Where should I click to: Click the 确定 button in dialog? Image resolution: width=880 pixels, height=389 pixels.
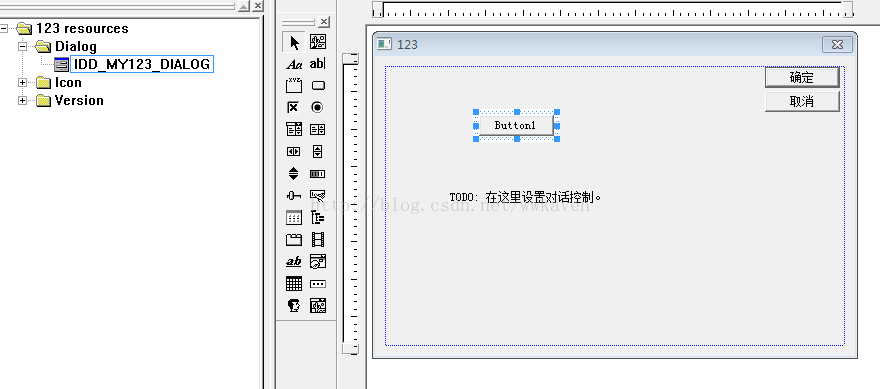pyautogui.click(x=802, y=77)
